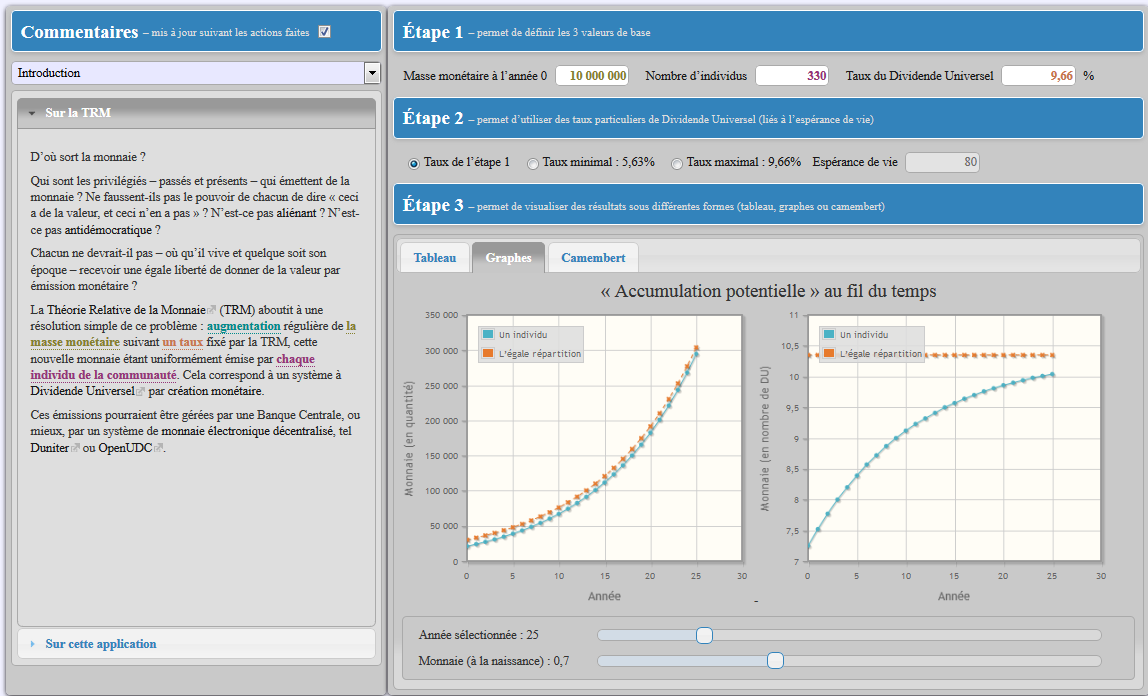Click orange 'L'égale répartition' legend swatch in left graph
Viewport: 1148px width, 696px height.
[488, 353]
